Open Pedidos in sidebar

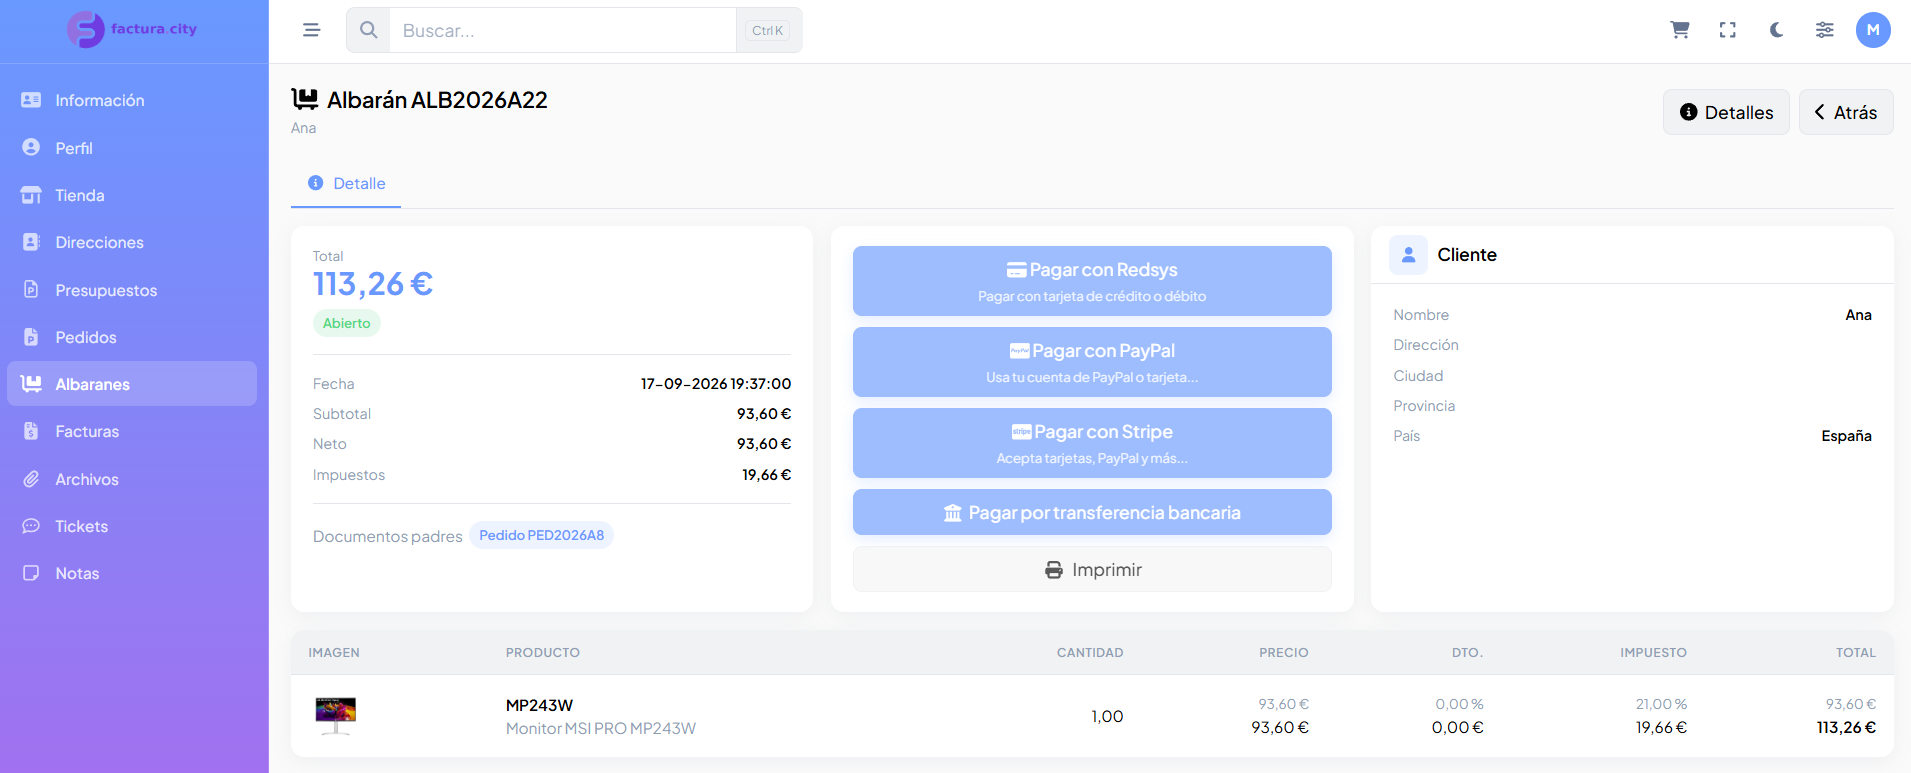[x=132, y=337]
